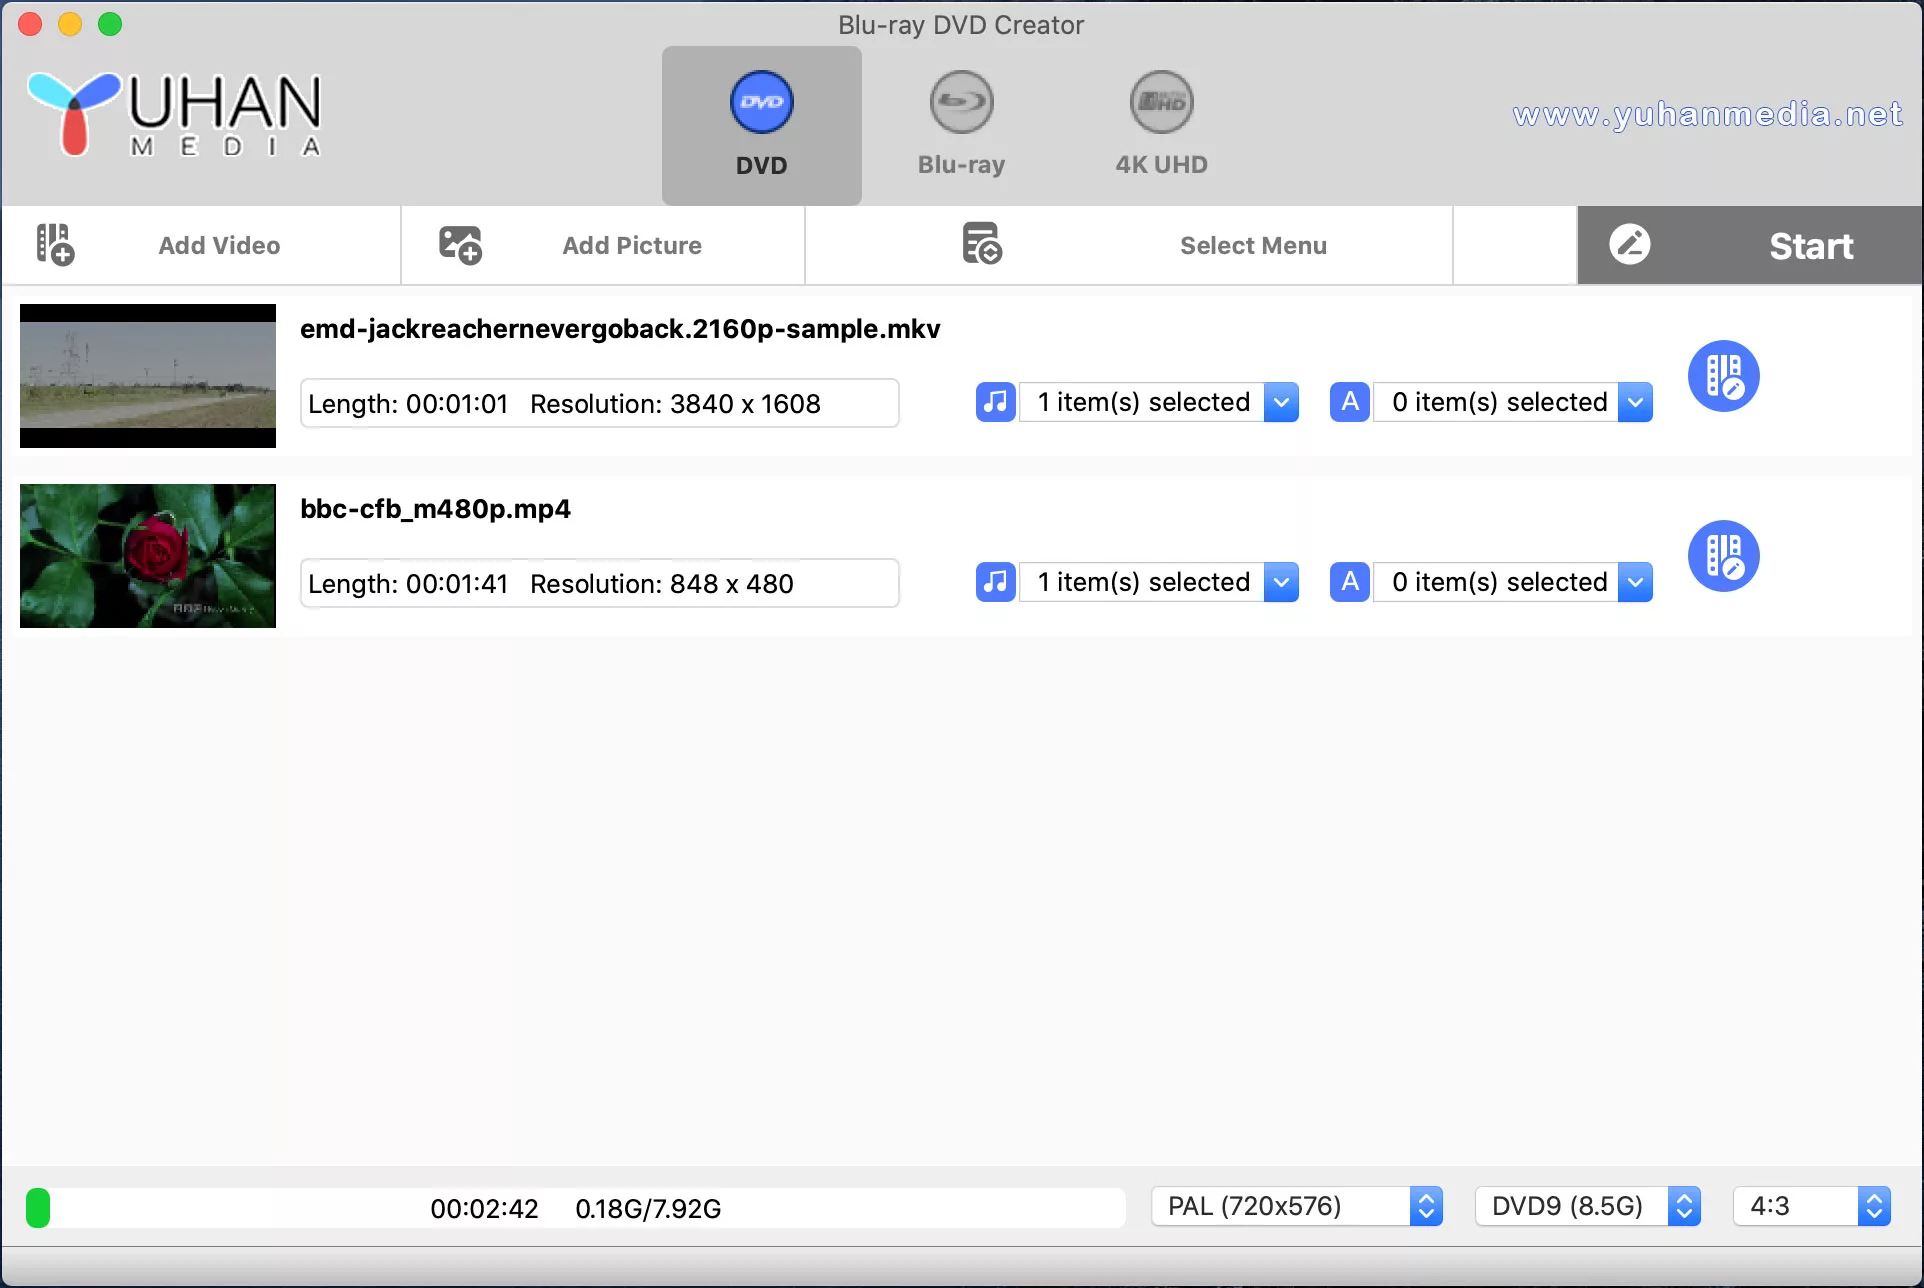Toggle audio selection for bbc-cfb video
The height and width of the screenshot is (1288, 1924).
point(994,581)
